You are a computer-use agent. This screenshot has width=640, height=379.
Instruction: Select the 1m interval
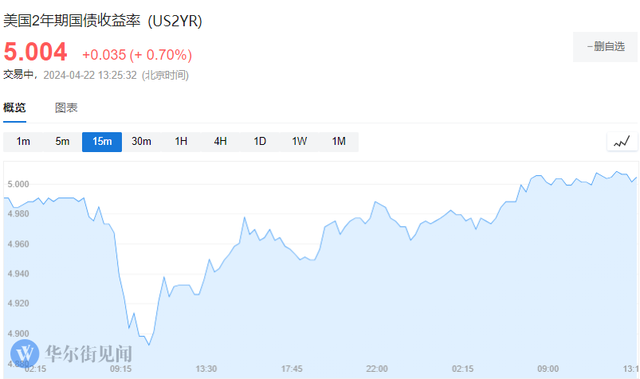(x=23, y=142)
